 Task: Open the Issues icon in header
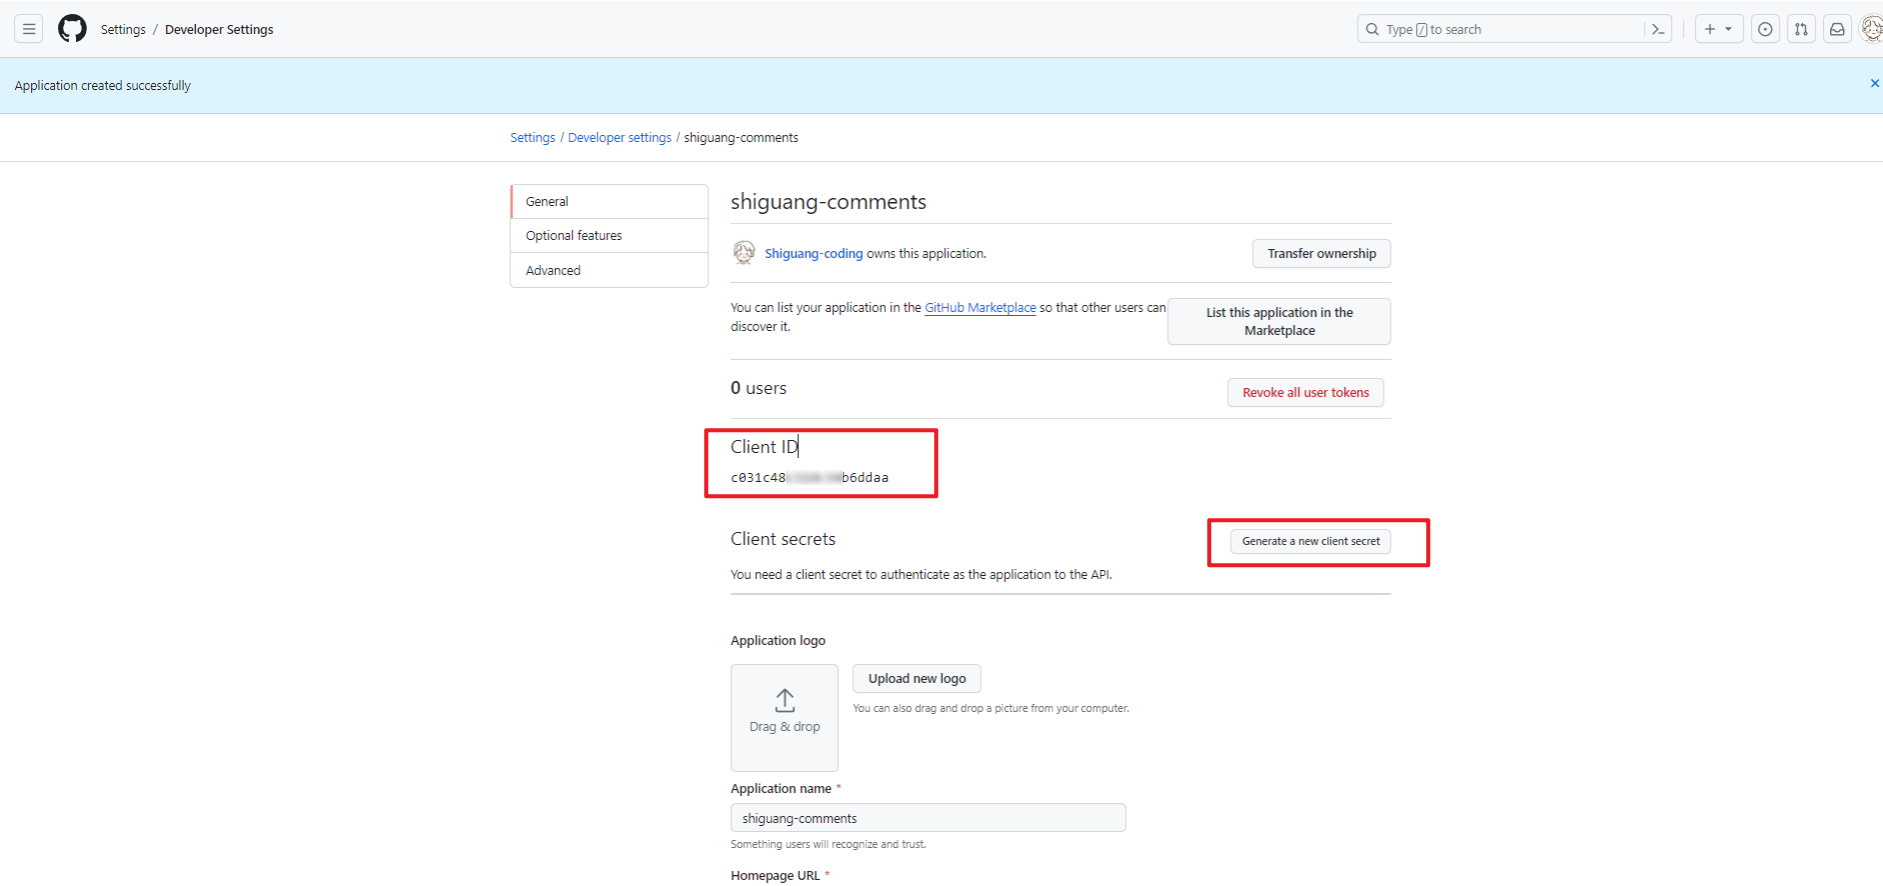1765,29
